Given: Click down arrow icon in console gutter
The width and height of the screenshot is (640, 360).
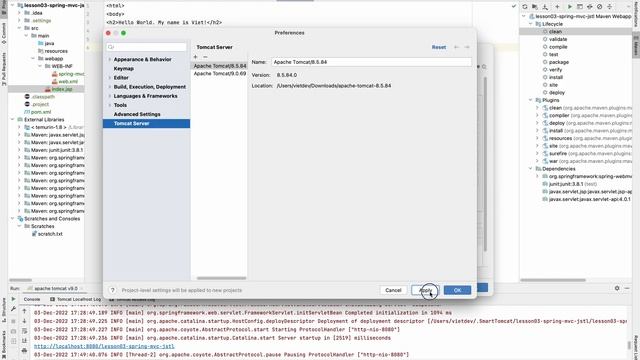Looking at the screenshot, I should coord(24,321).
